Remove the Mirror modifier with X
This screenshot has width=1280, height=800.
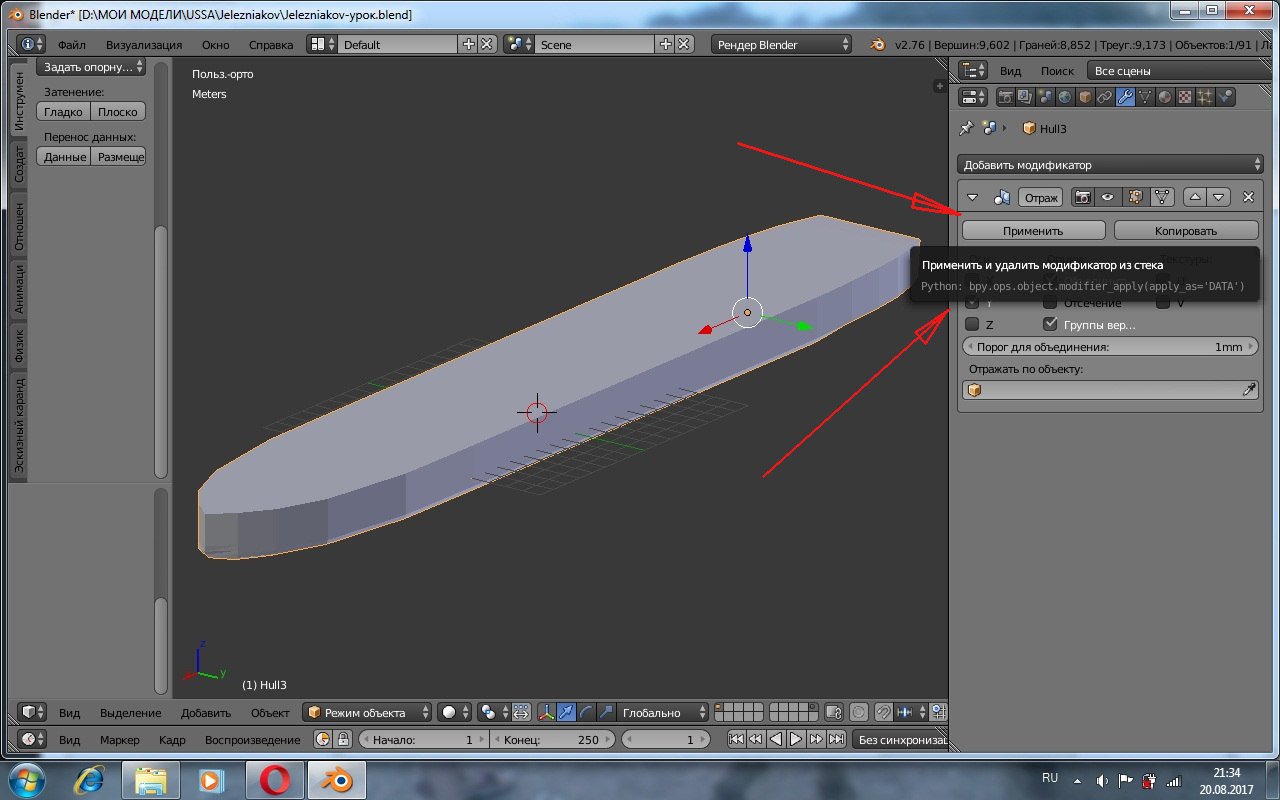click(1248, 197)
